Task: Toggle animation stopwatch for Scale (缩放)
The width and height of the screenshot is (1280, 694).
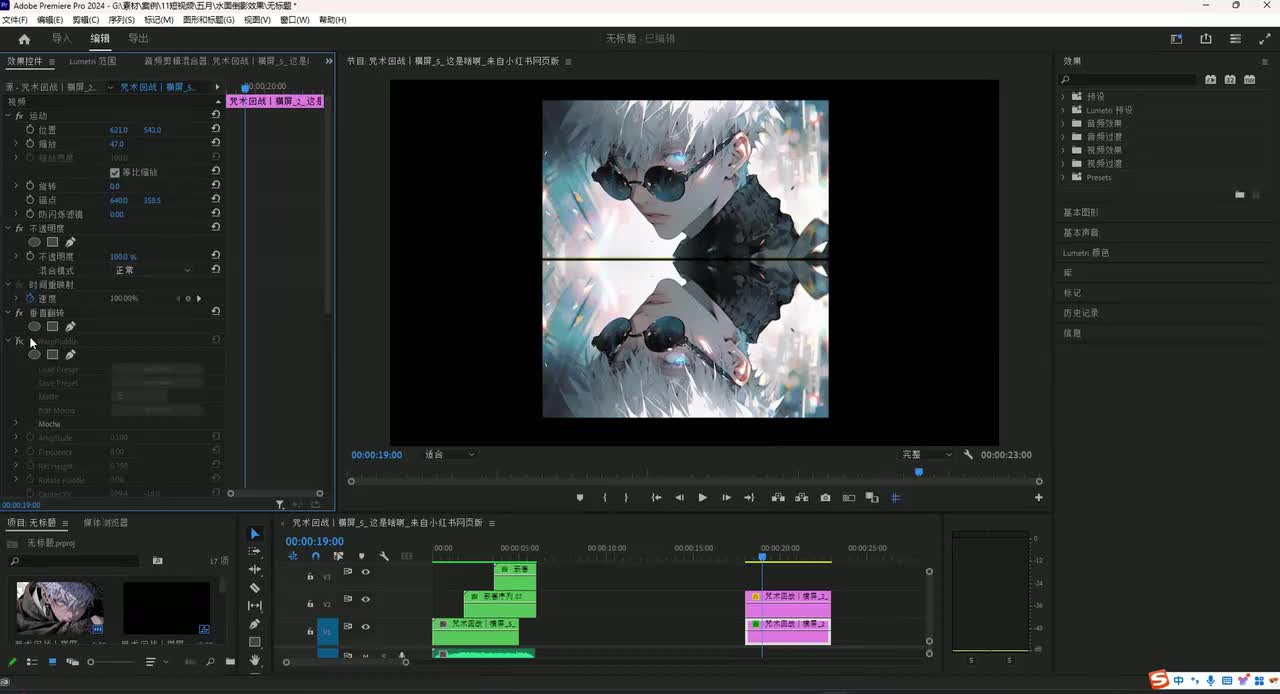Action: point(30,144)
